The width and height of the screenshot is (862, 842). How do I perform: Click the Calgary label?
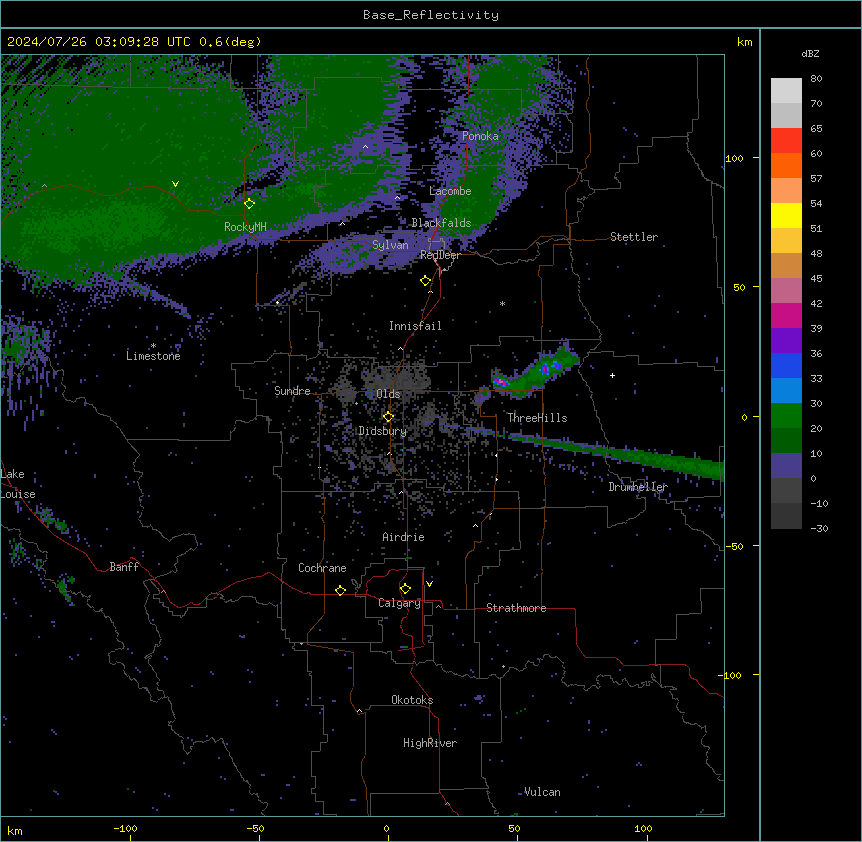coord(400,603)
